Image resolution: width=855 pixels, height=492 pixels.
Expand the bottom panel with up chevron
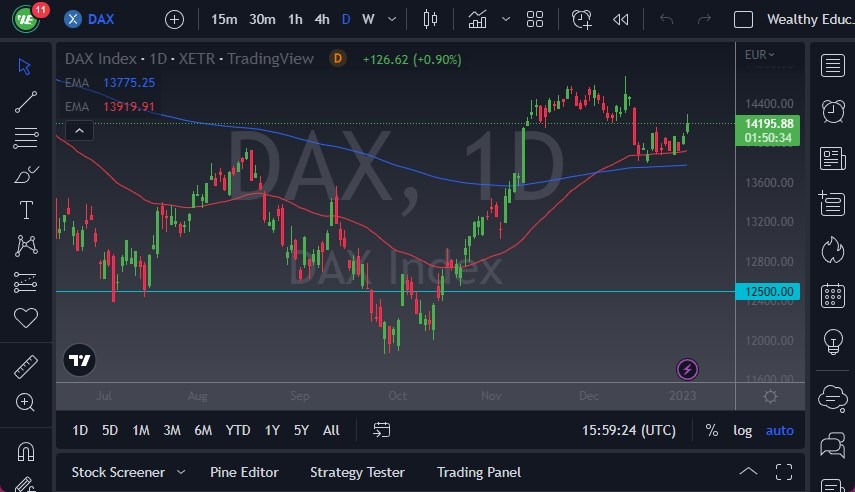point(748,471)
